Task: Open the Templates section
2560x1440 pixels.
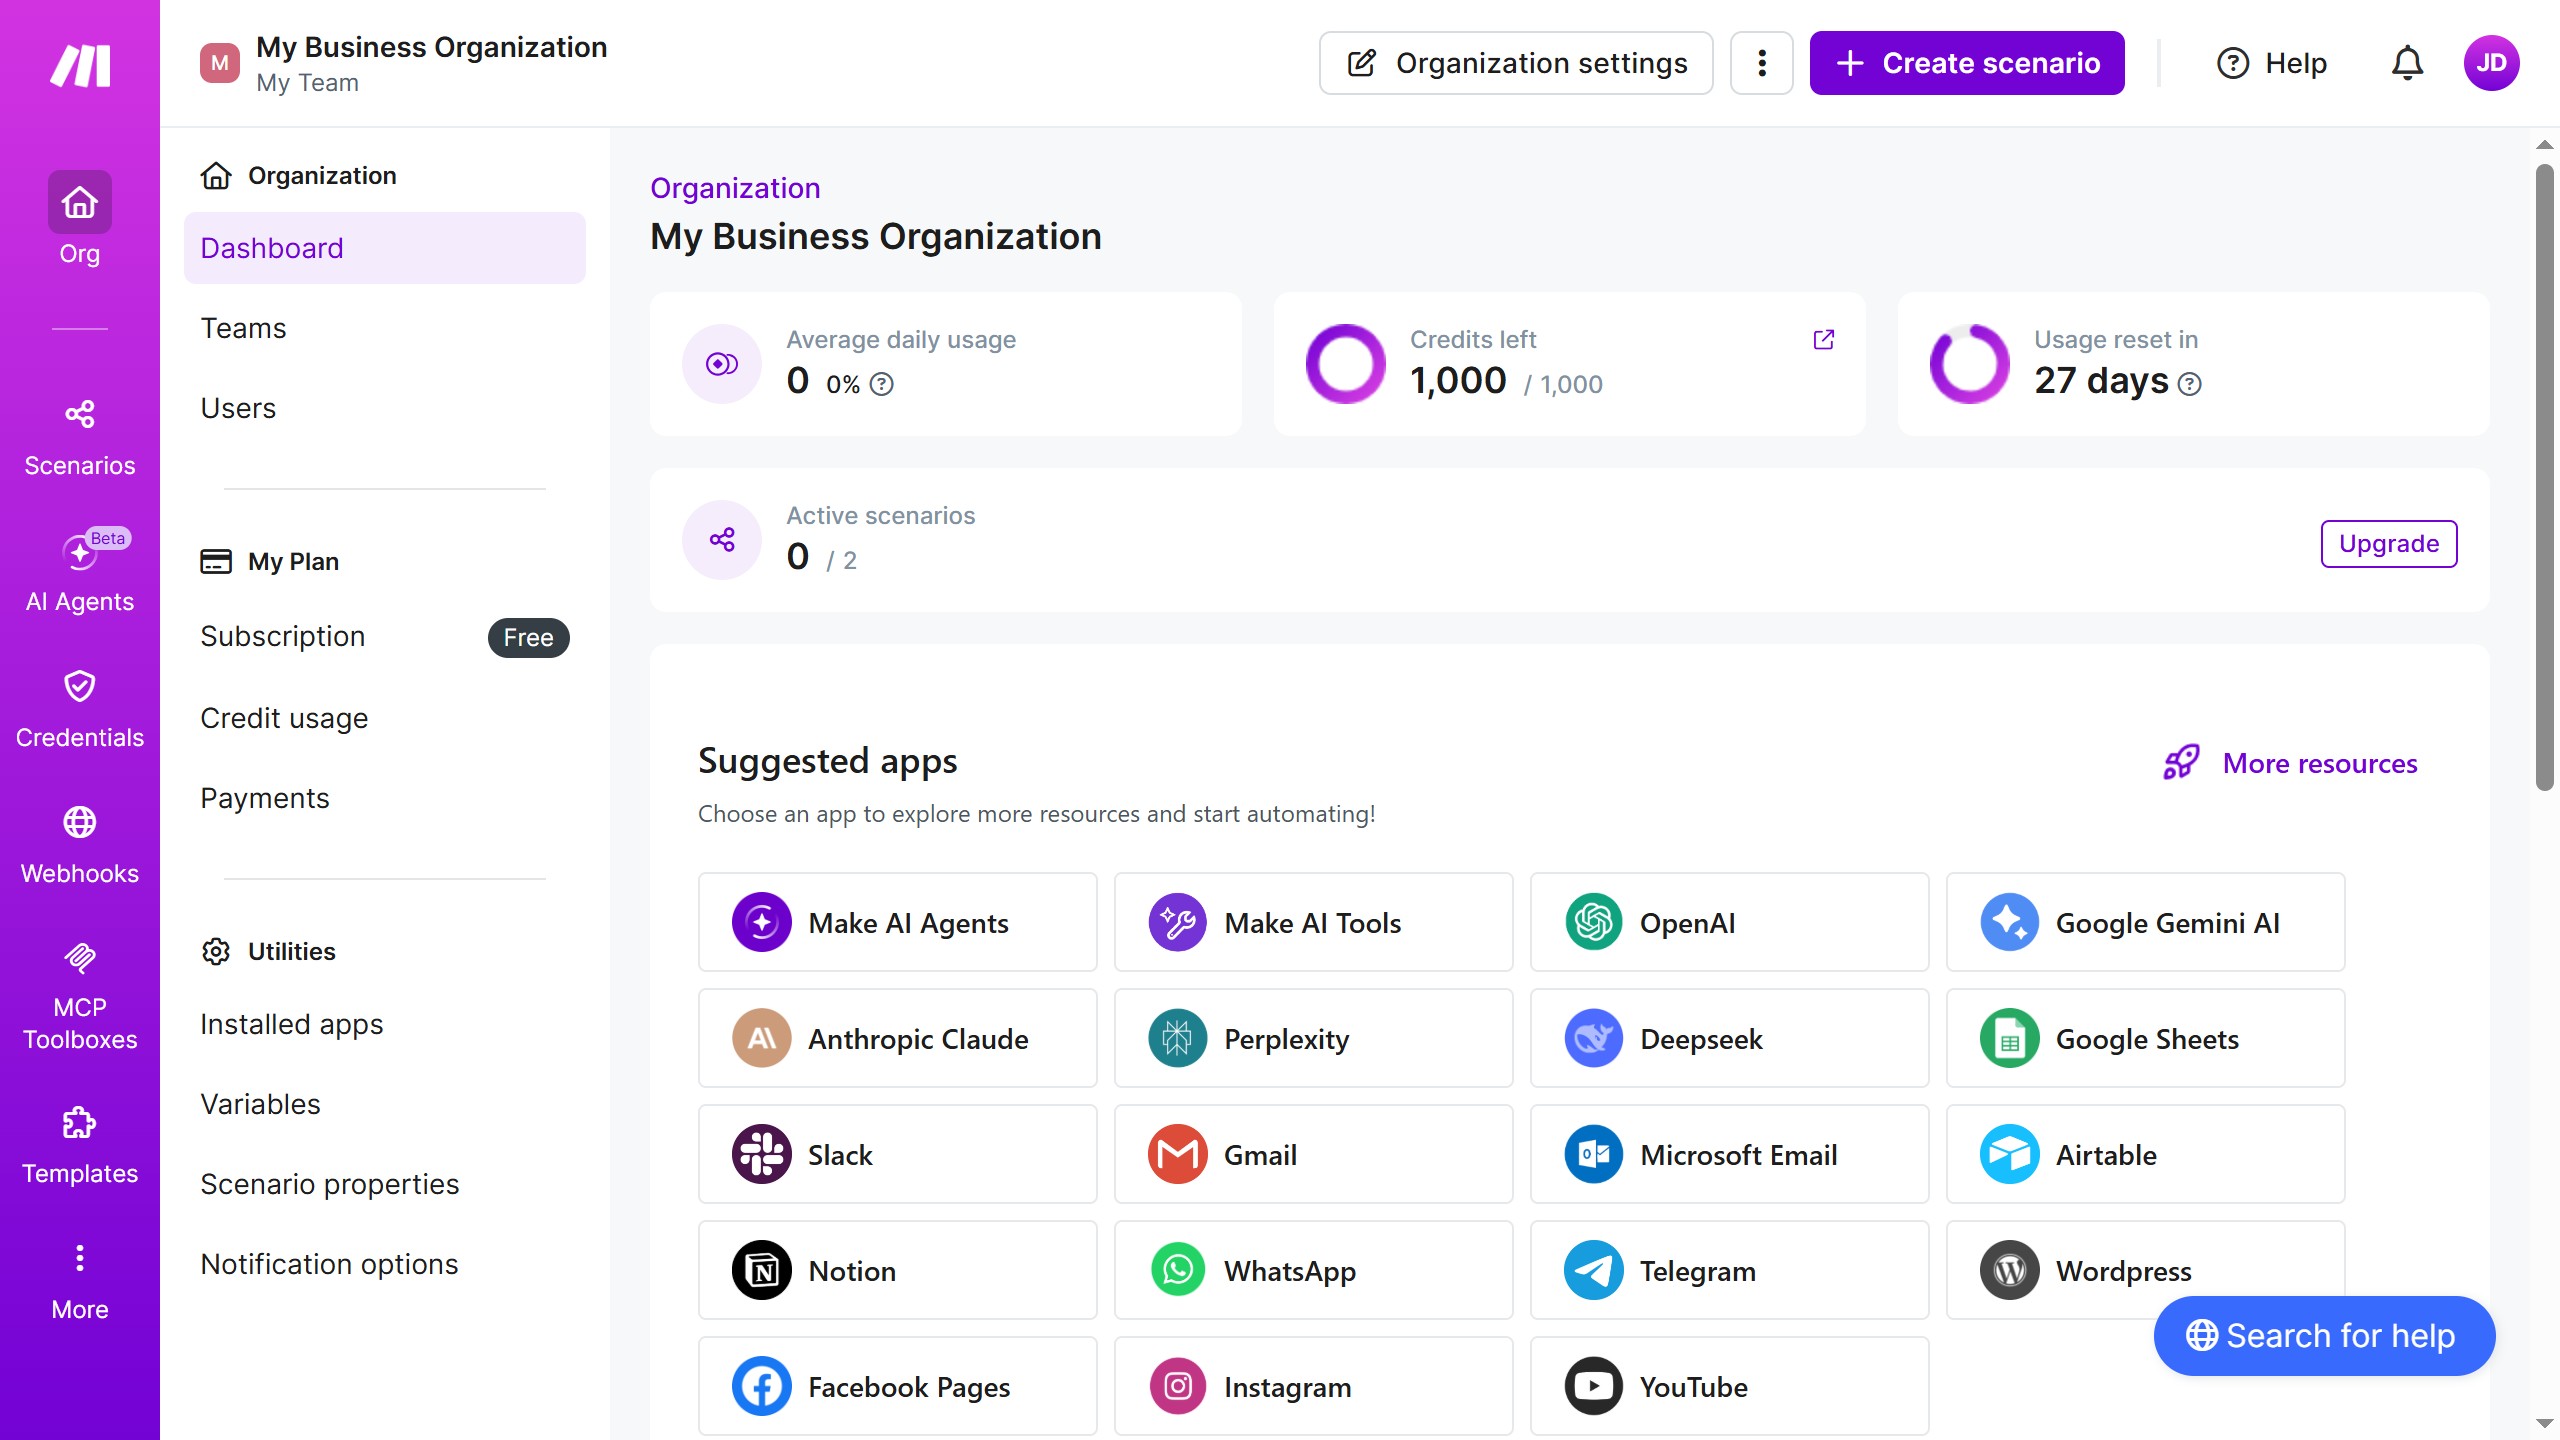Action: point(80,1146)
